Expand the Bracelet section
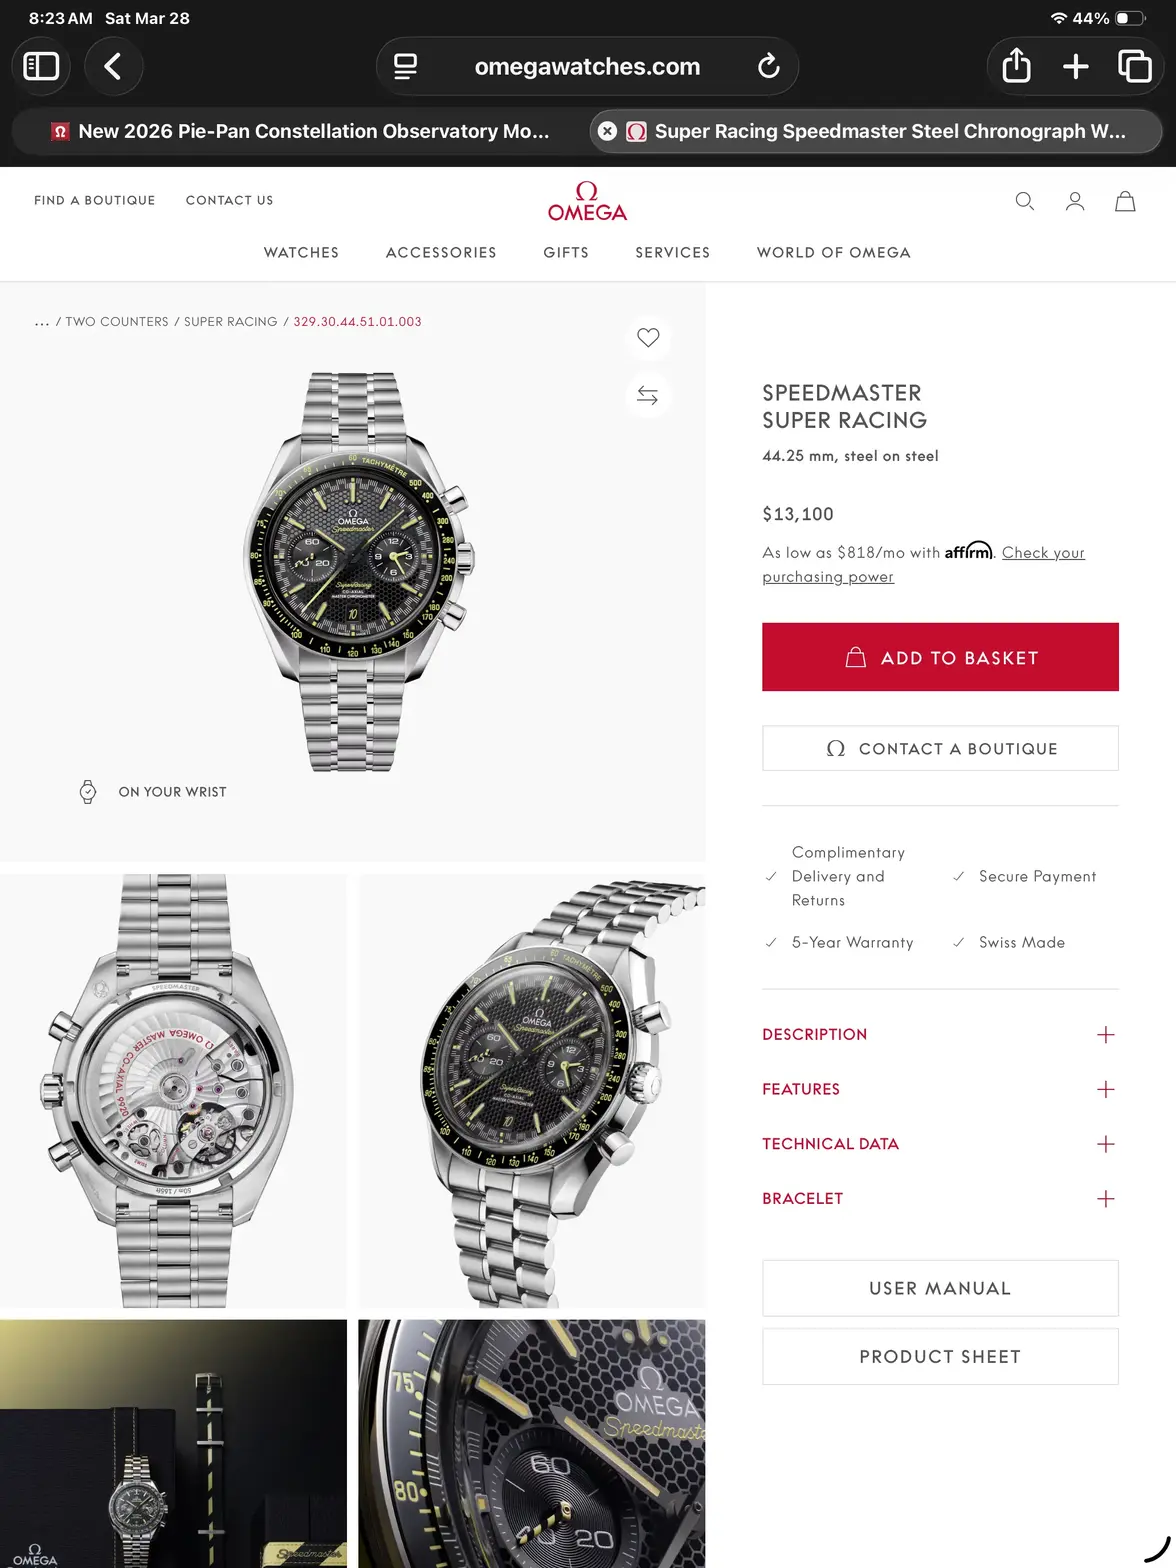The image size is (1176, 1568). coord(940,1199)
